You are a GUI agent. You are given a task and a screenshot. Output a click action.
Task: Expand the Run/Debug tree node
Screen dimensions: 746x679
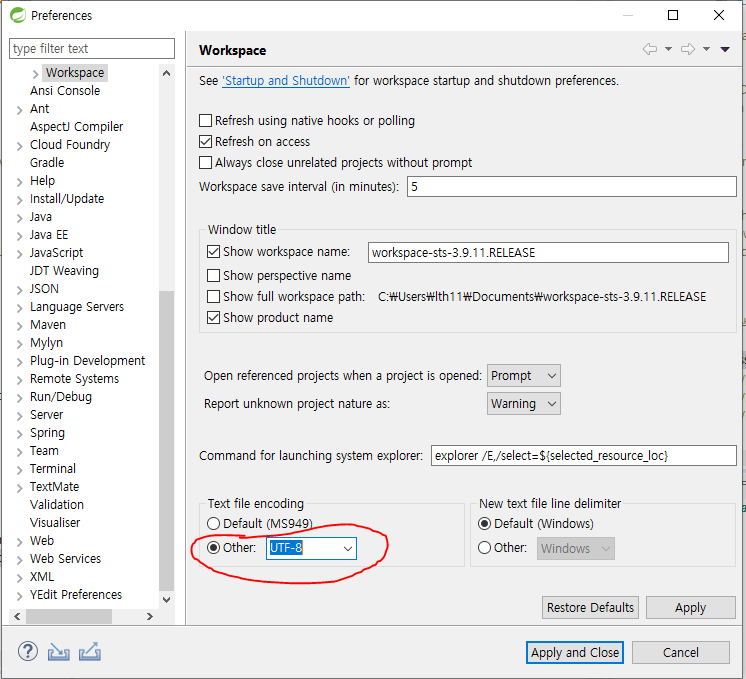pyautogui.click(x=20, y=398)
